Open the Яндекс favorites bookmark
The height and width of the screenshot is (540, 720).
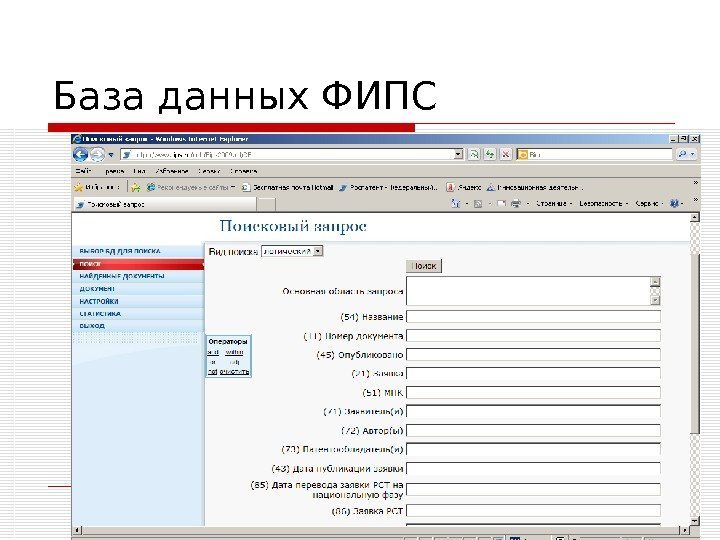pos(464,187)
